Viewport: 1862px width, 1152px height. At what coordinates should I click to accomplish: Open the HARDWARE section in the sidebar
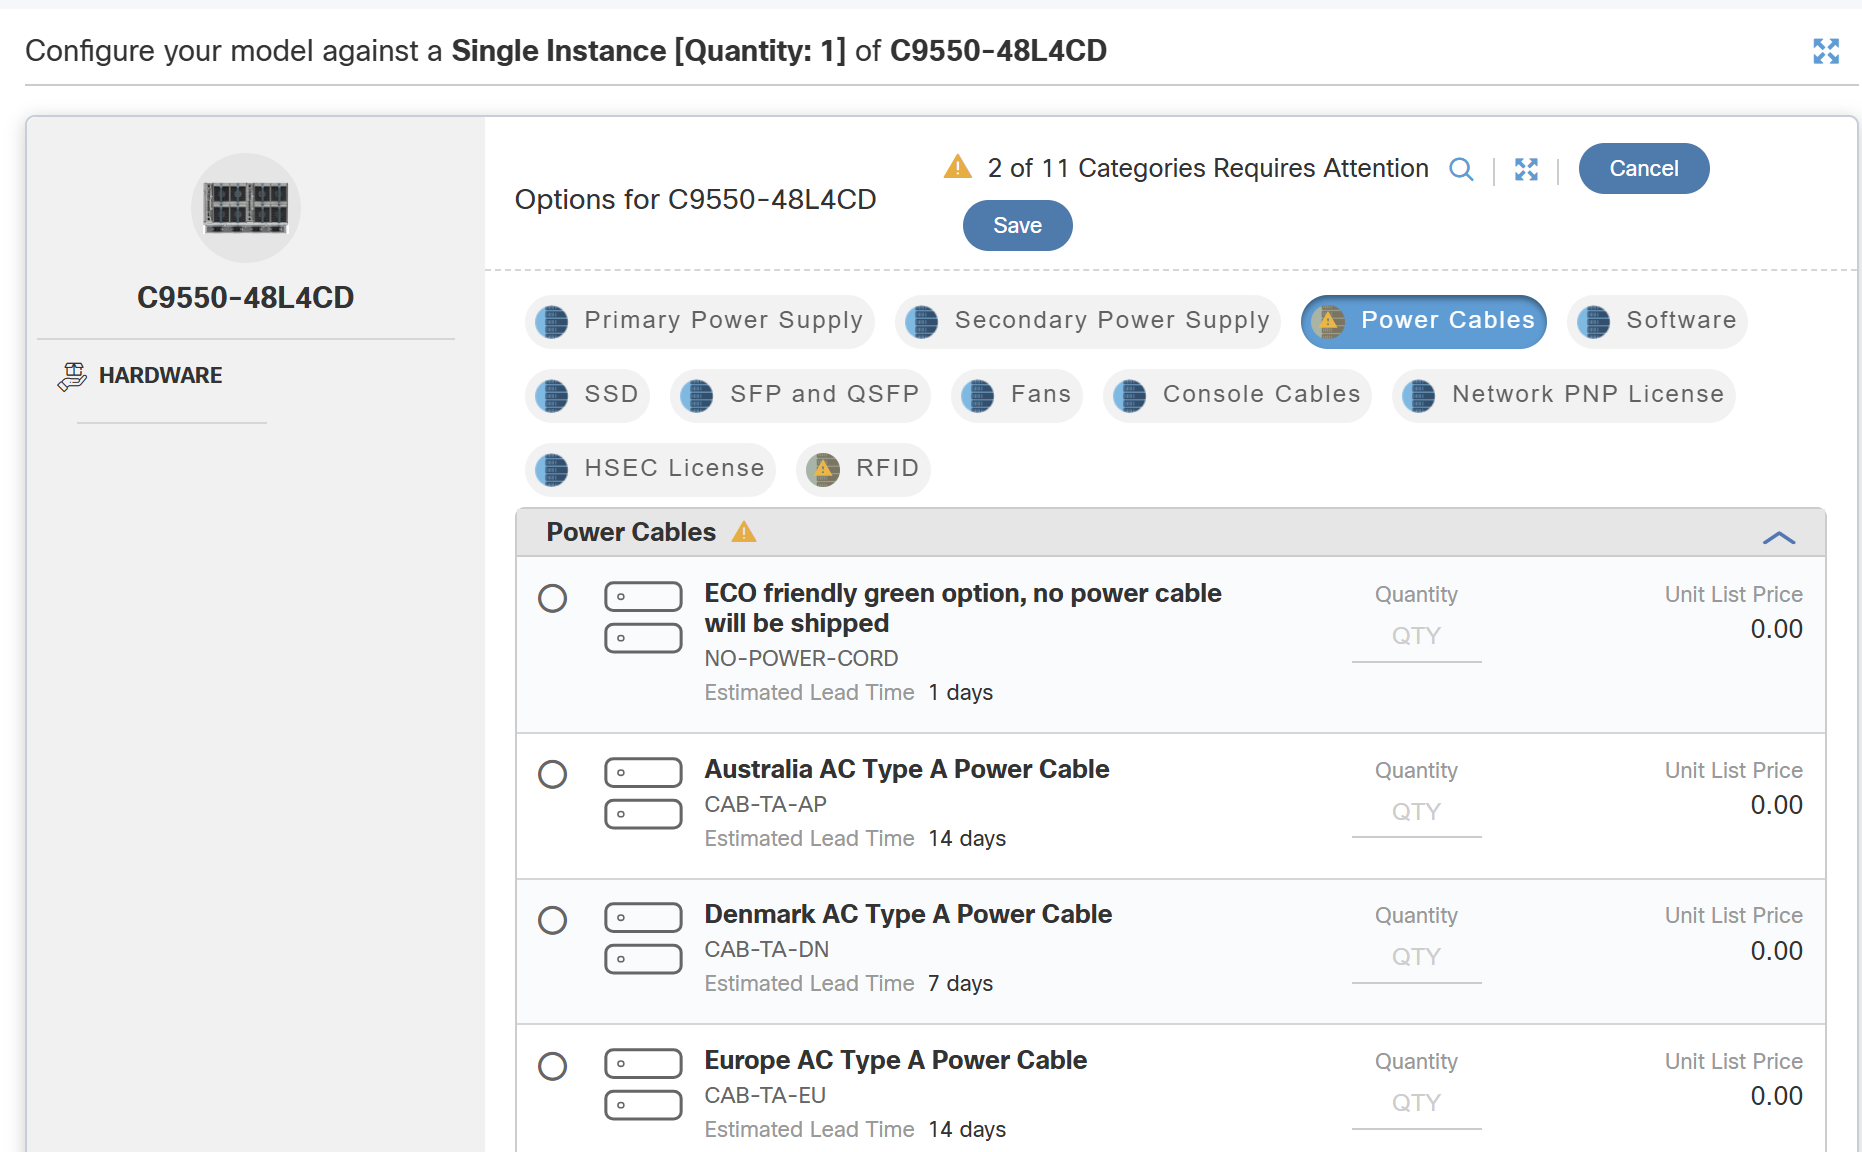point(160,376)
